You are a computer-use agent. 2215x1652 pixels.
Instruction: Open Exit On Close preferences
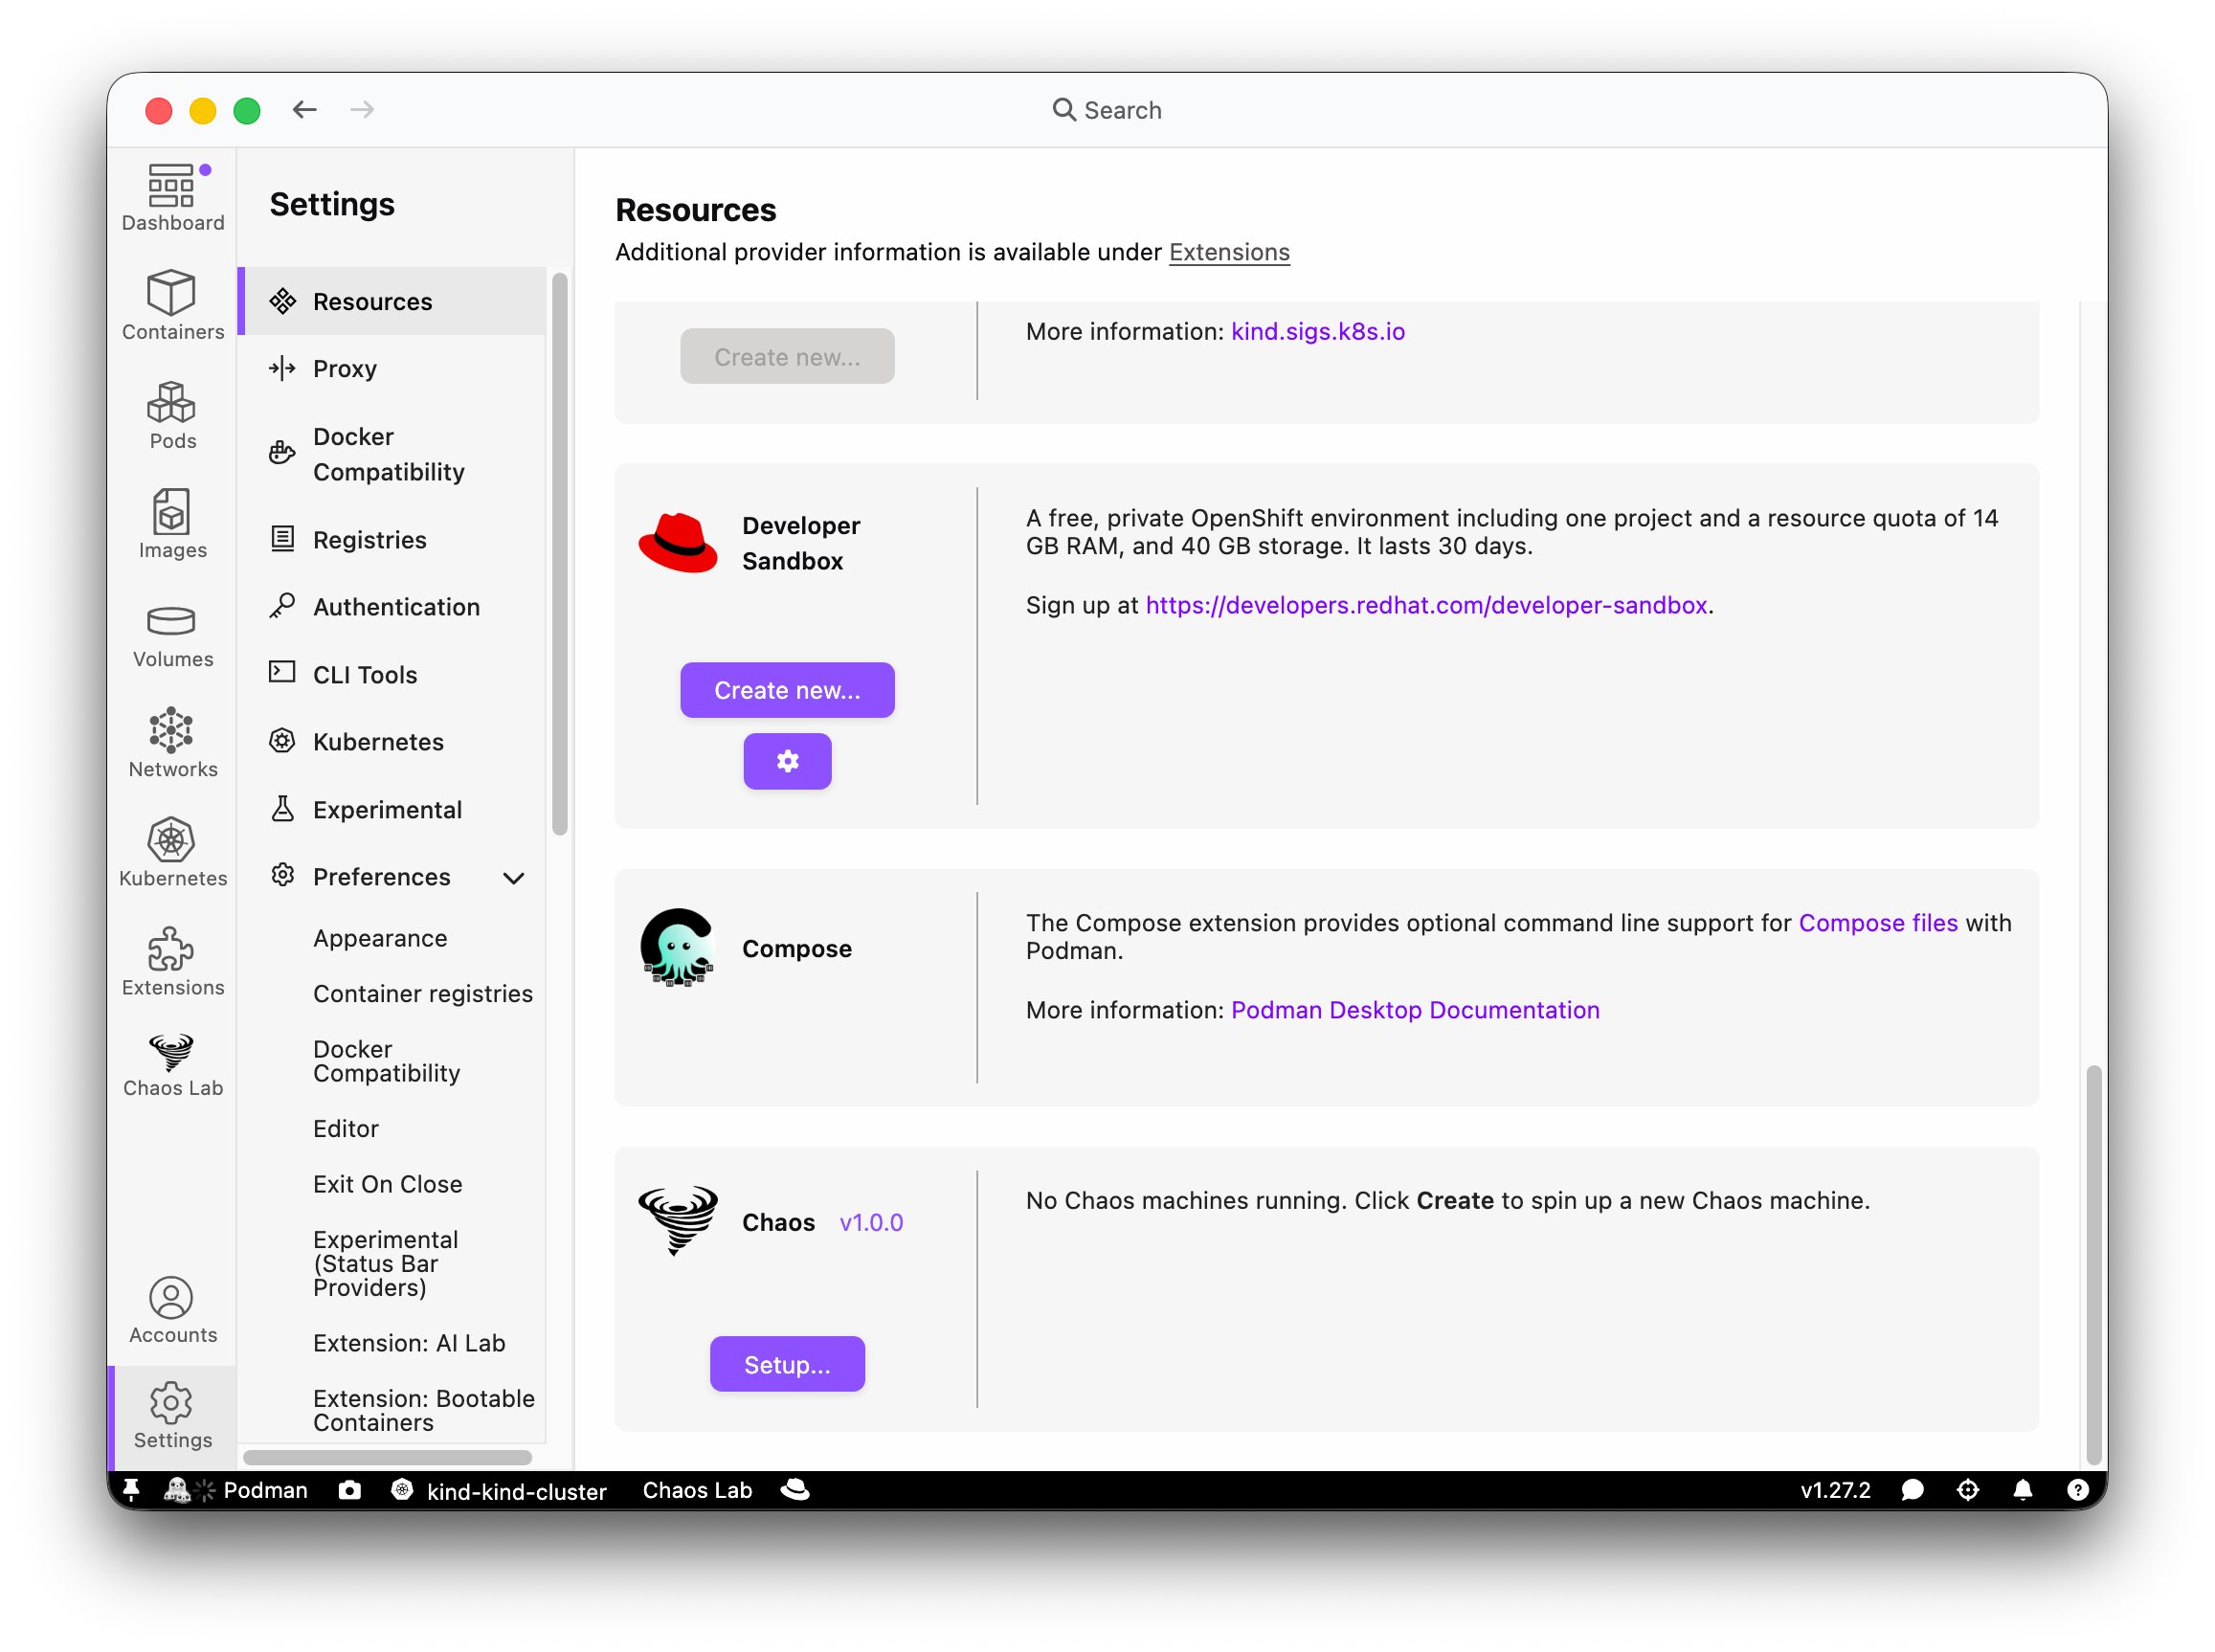tap(388, 1184)
